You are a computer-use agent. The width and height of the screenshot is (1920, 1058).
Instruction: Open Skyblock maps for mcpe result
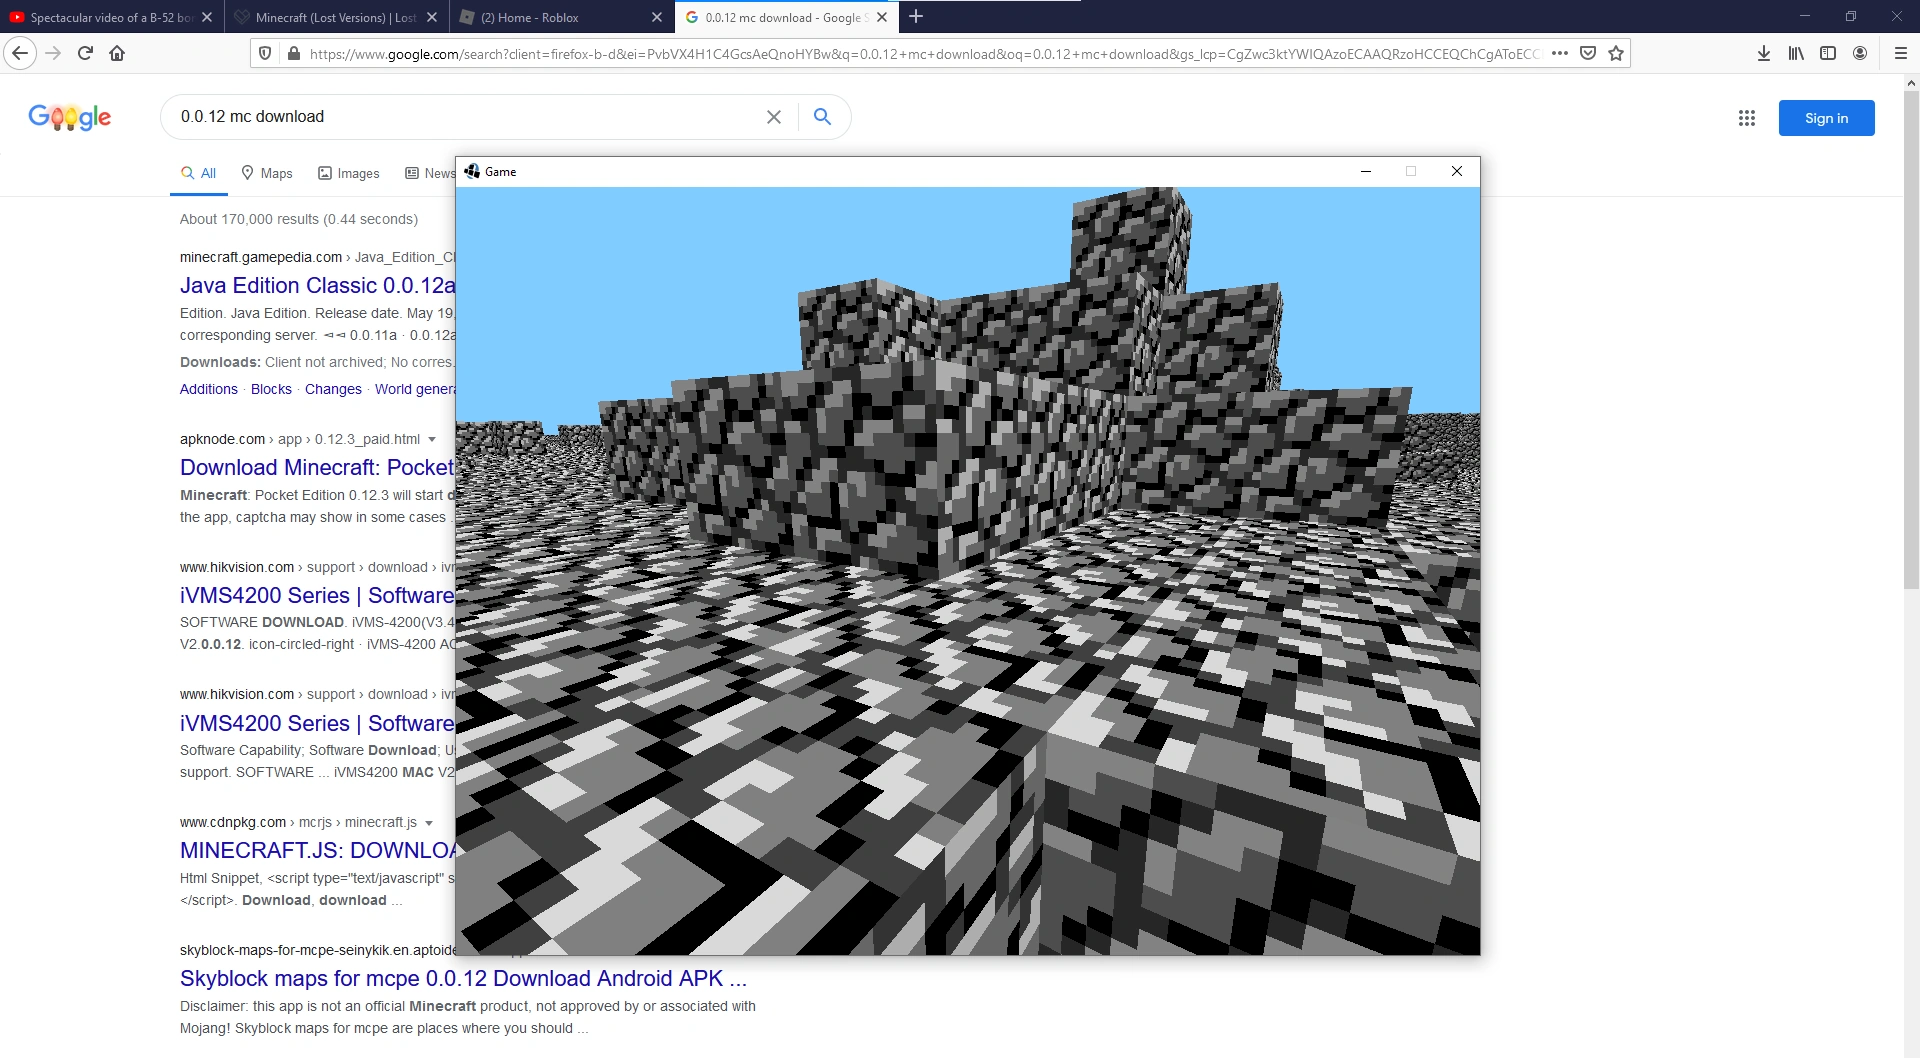point(463,979)
